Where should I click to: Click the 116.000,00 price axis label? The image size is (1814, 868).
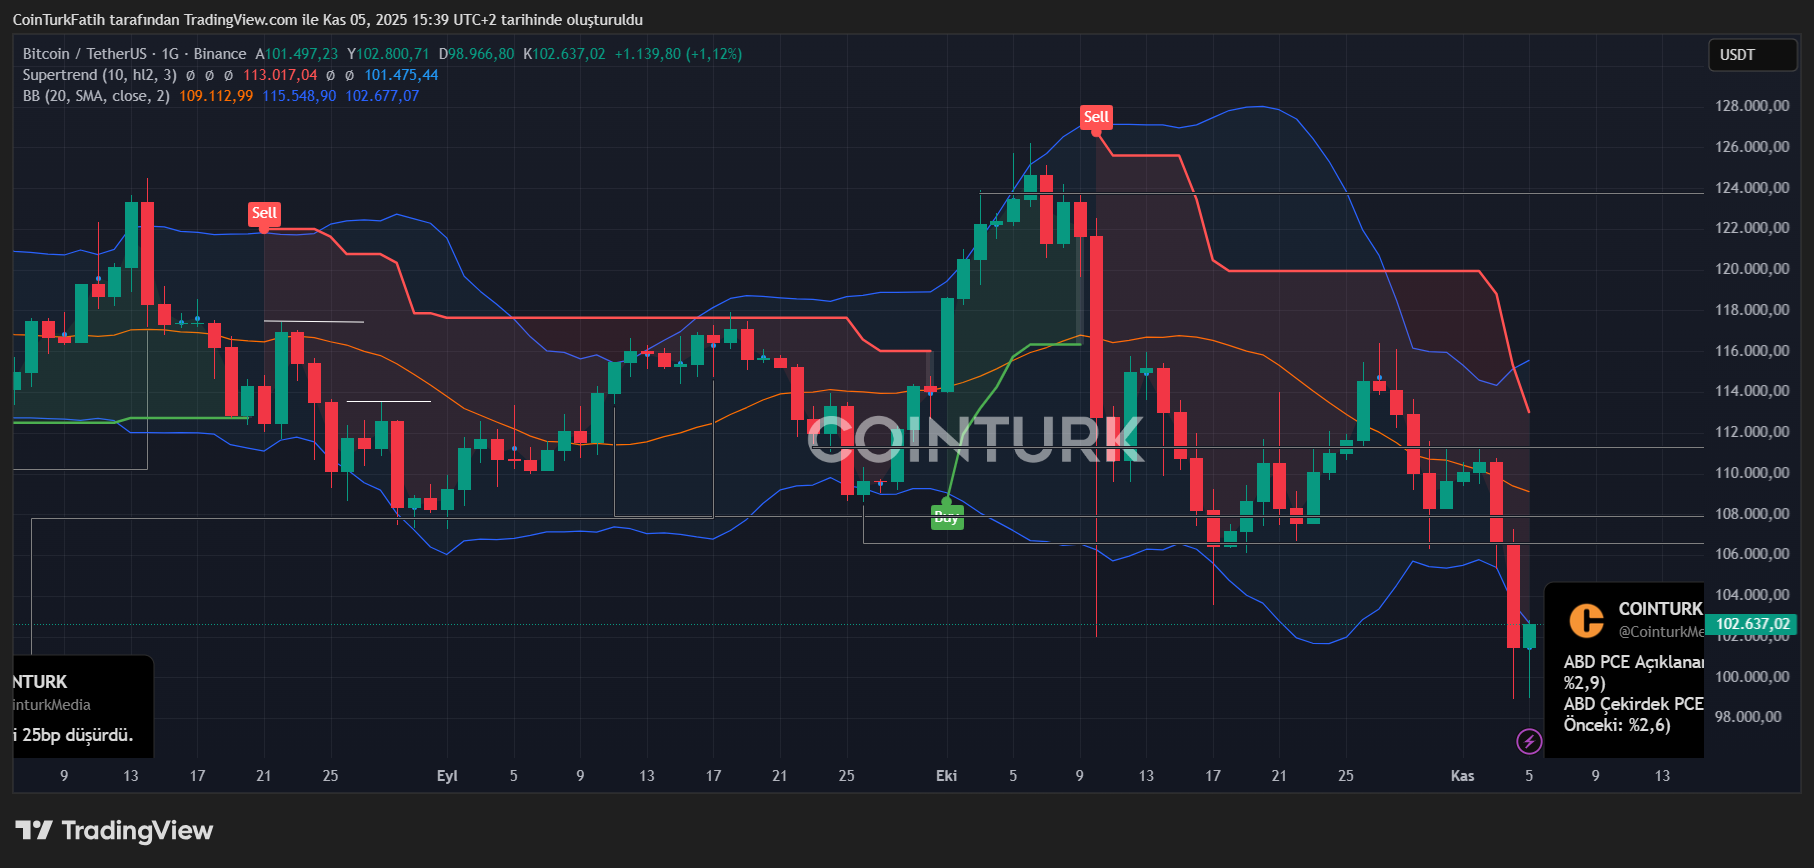pyautogui.click(x=1752, y=351)
